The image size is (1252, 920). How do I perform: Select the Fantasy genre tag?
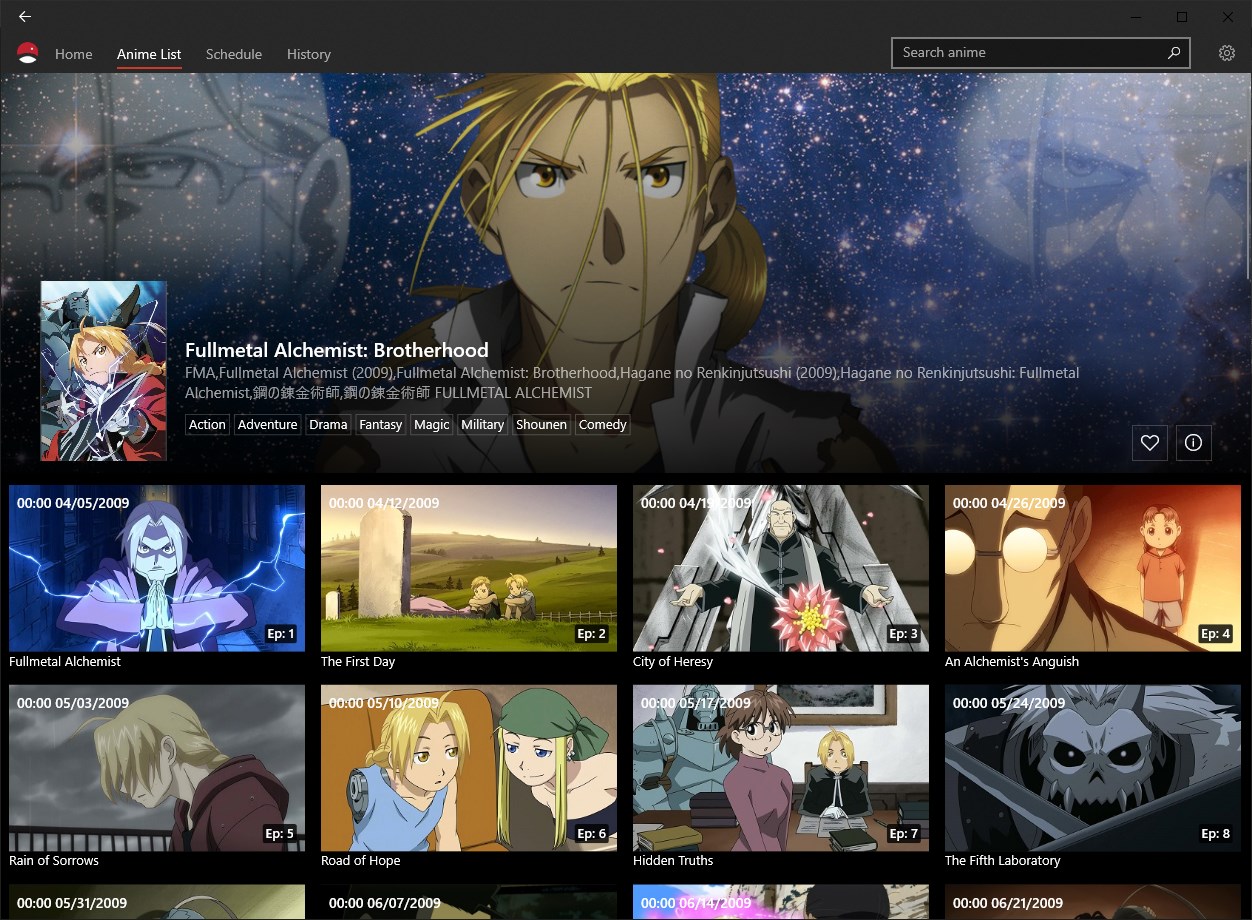381,425
